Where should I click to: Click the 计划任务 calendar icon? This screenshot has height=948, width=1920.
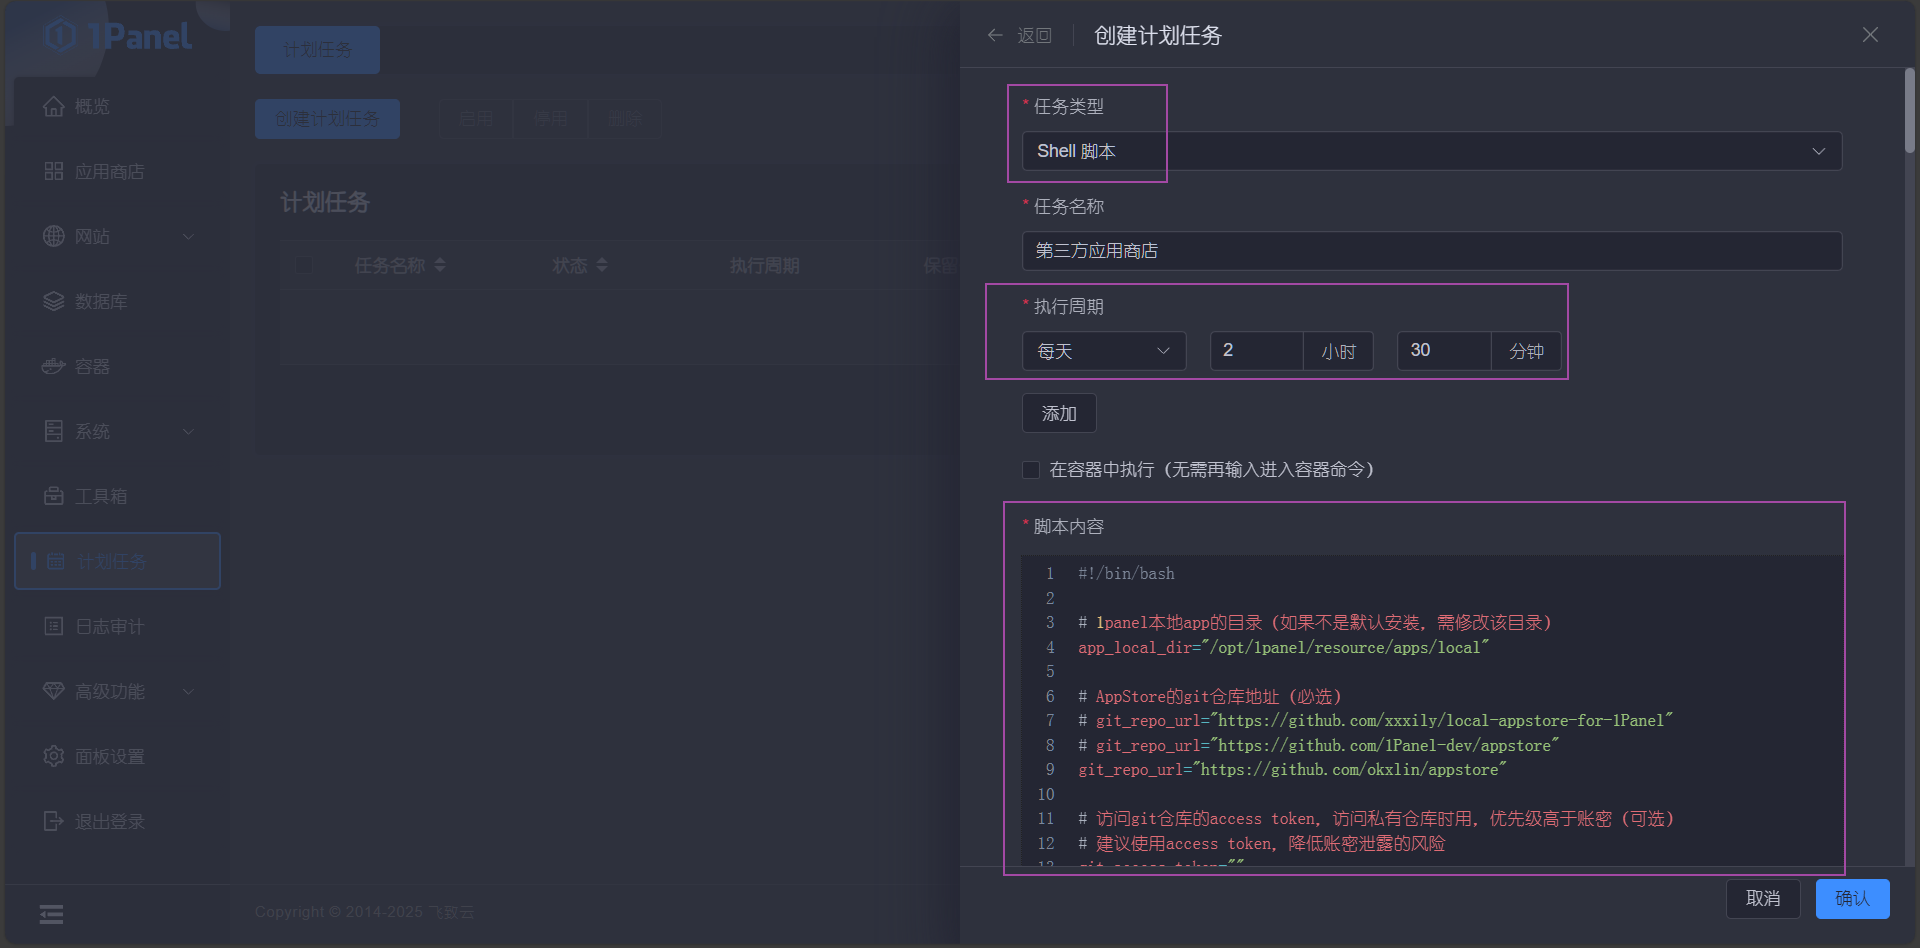coord(56,561)
